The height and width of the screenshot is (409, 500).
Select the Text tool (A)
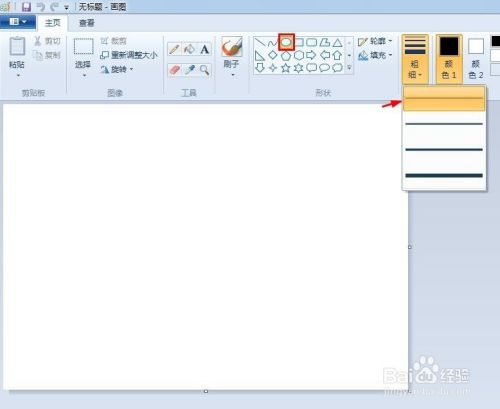click(204, 49)
